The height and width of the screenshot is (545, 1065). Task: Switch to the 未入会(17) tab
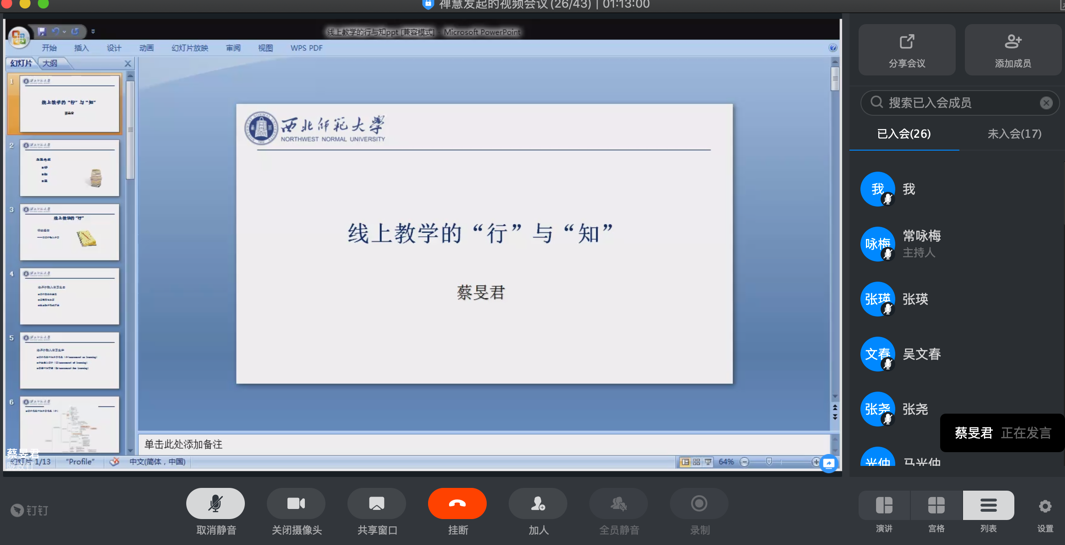(1014, 133)
